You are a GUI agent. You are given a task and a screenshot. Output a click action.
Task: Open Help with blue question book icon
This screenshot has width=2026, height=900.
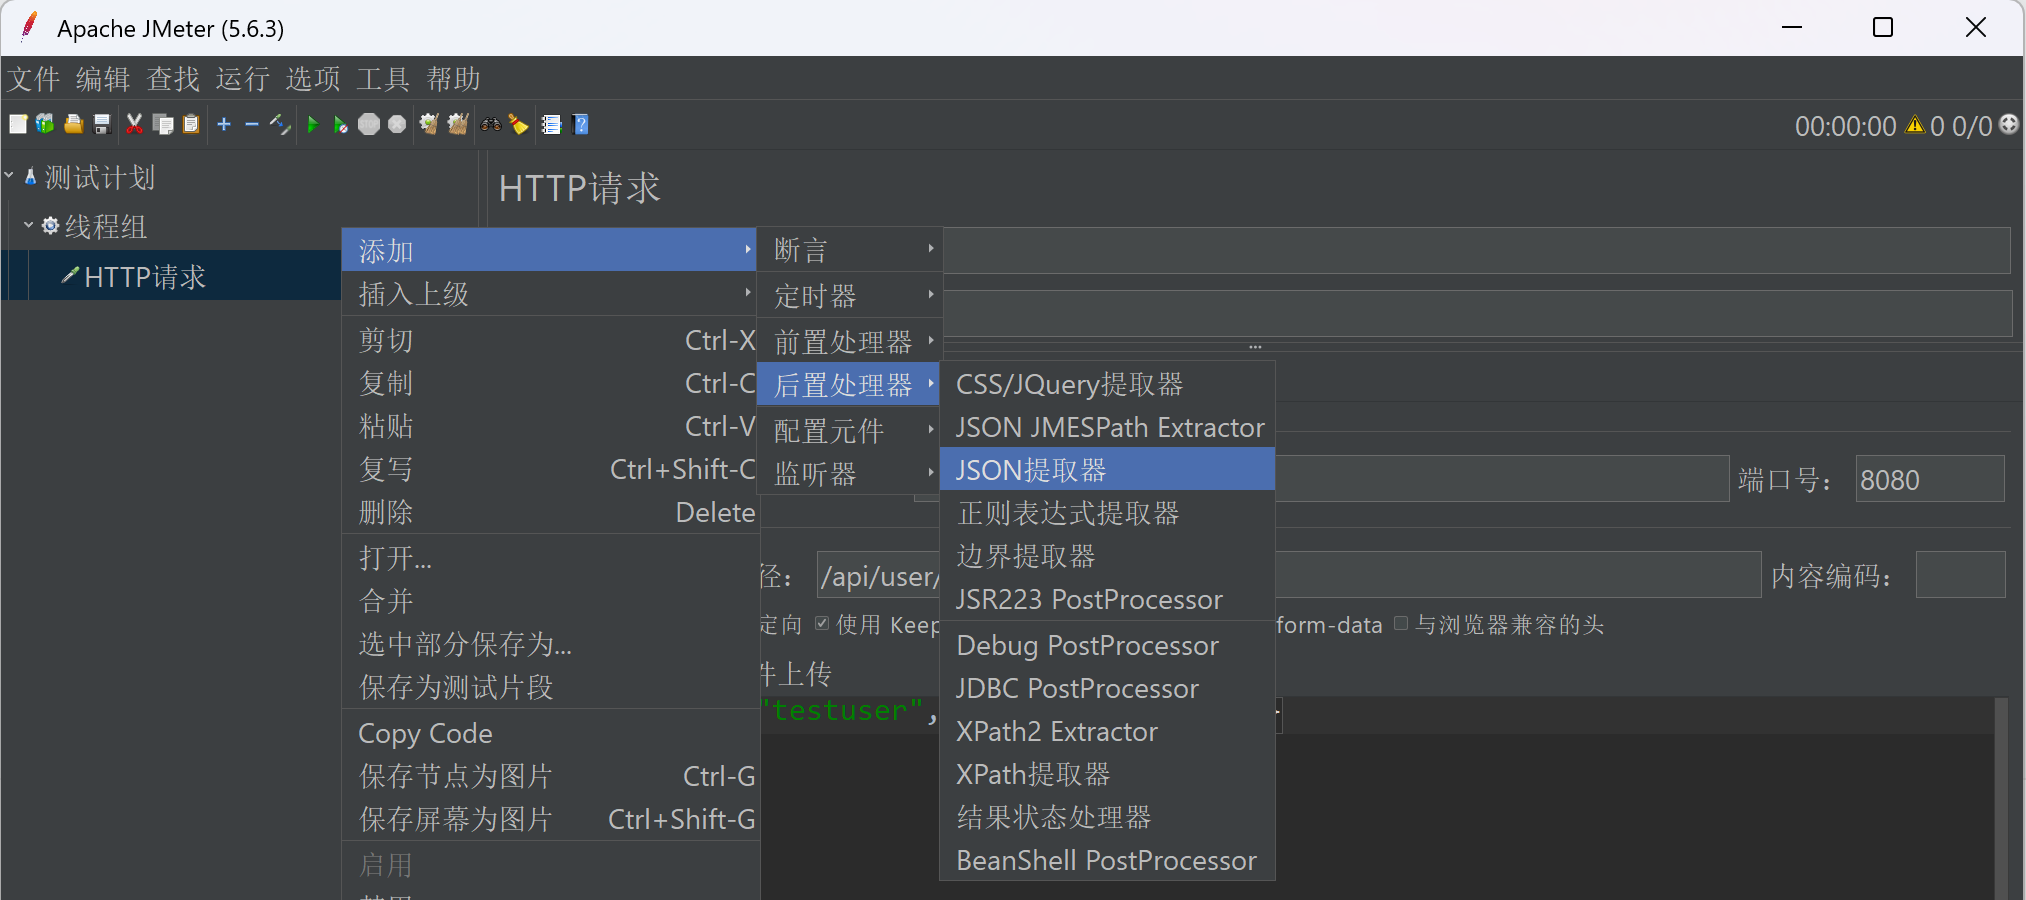coord(580,124)
